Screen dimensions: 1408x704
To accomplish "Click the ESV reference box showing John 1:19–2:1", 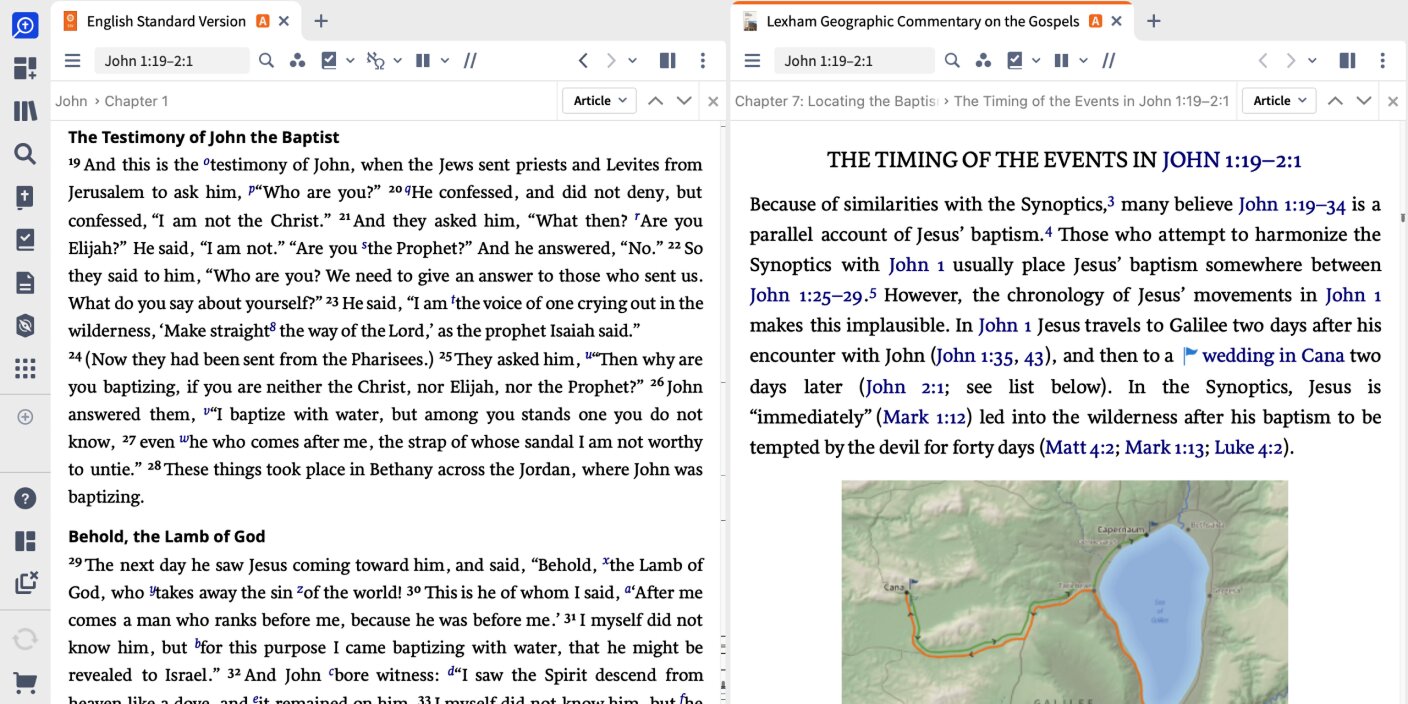I will (172, 61).
